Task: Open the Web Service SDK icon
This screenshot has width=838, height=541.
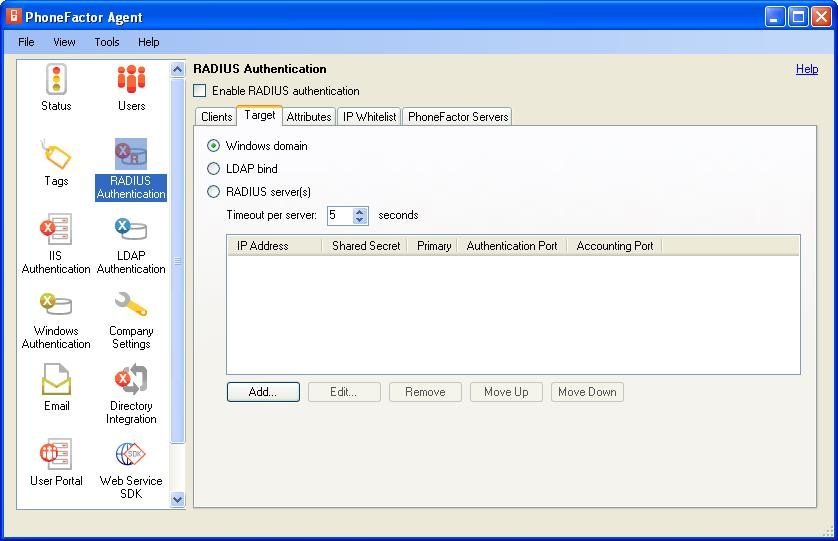Action: (131, 454)
